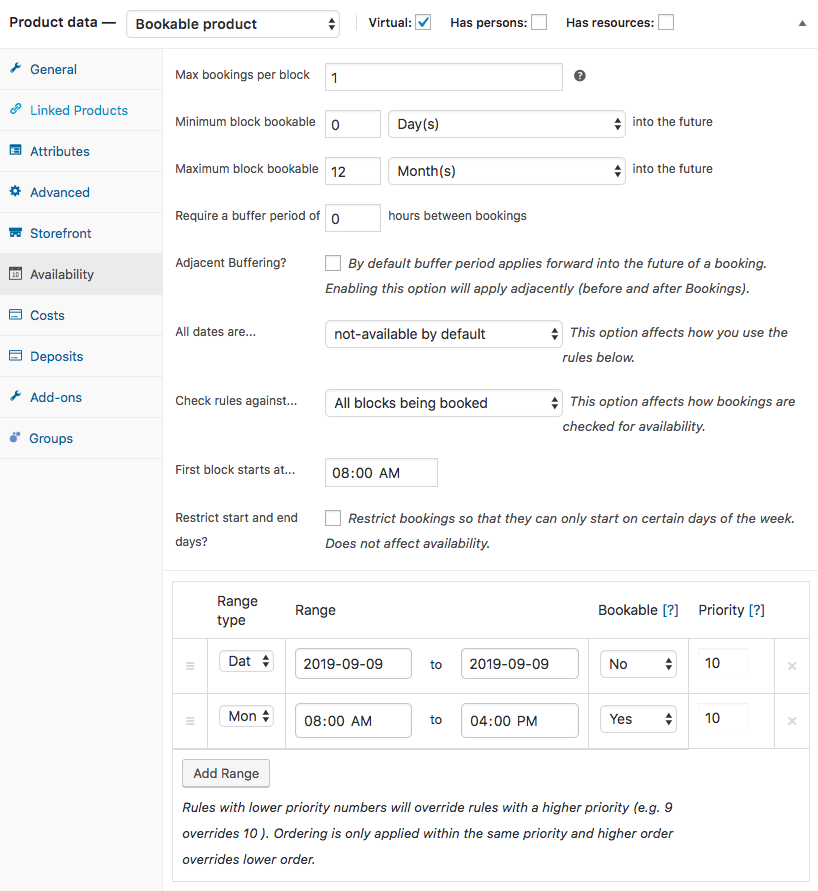
Task: Click the priority field in the date range row
Action: coord(723,663)
